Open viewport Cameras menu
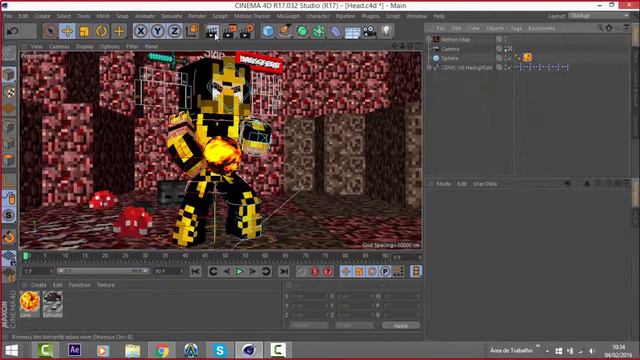 60,47
